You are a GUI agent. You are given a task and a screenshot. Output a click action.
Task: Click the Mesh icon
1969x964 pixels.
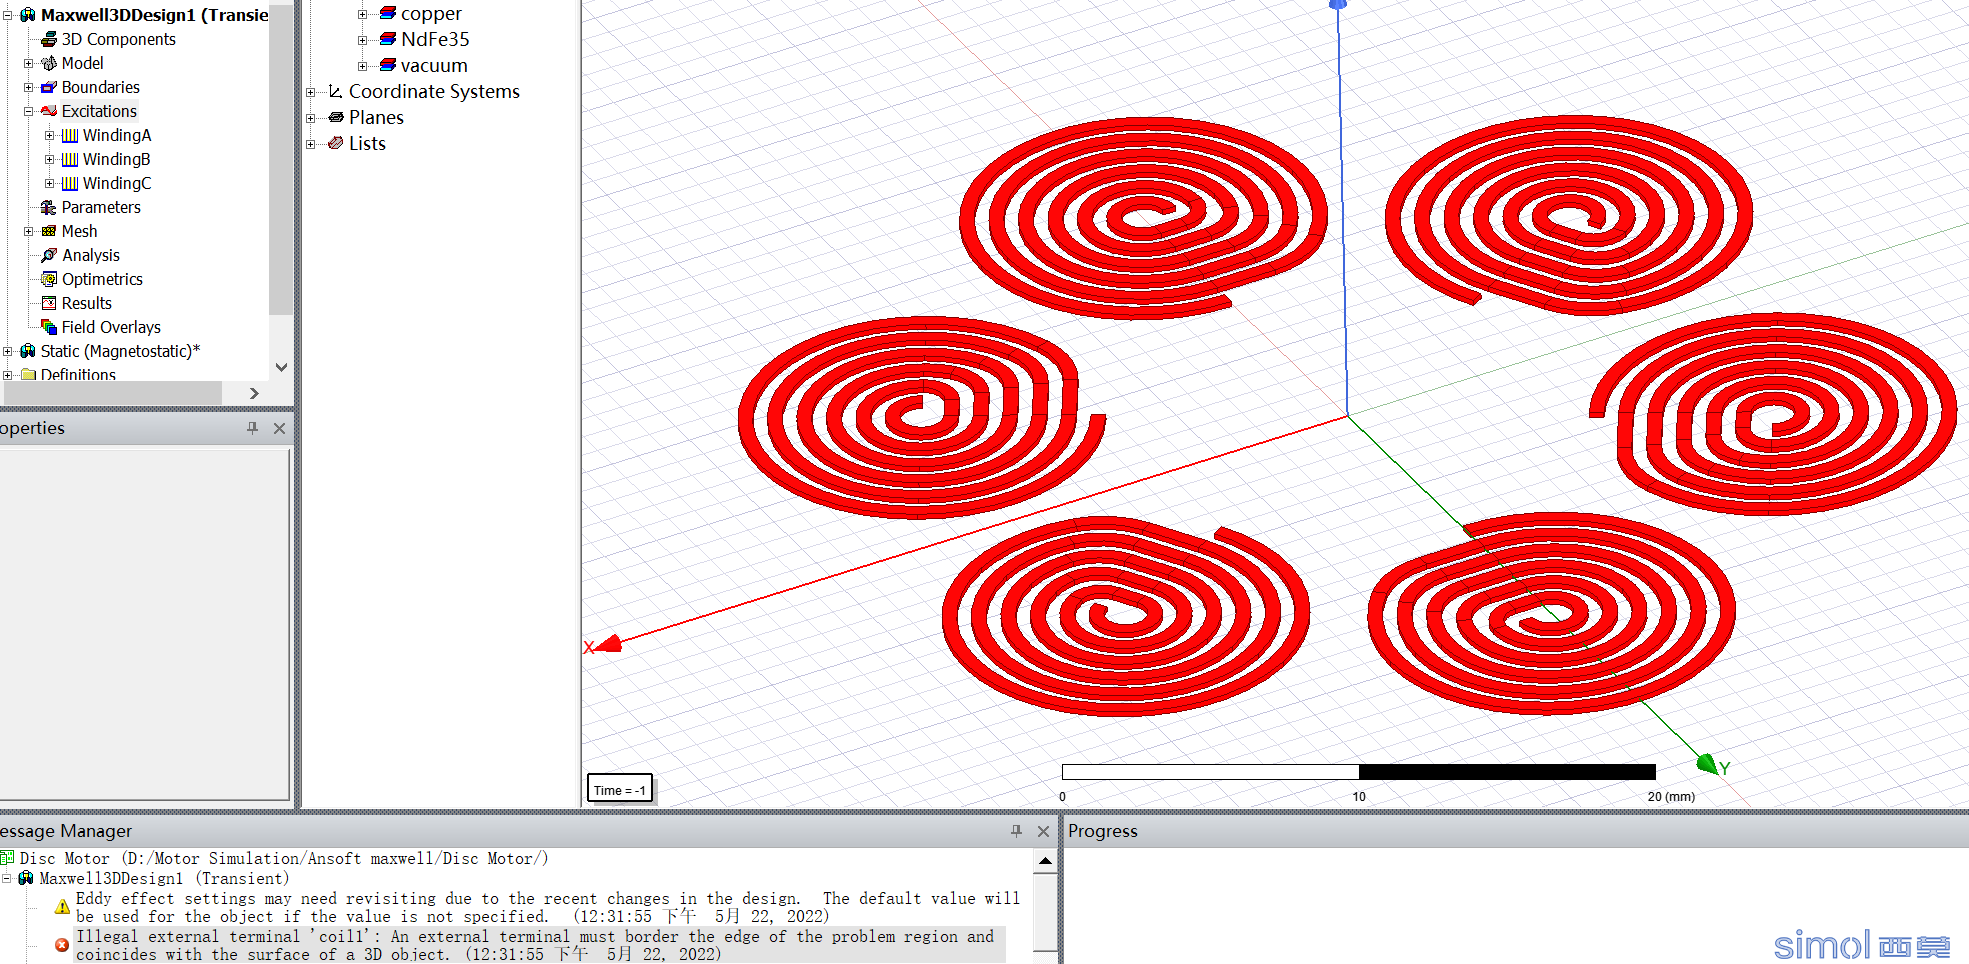[x=48, y=231]
